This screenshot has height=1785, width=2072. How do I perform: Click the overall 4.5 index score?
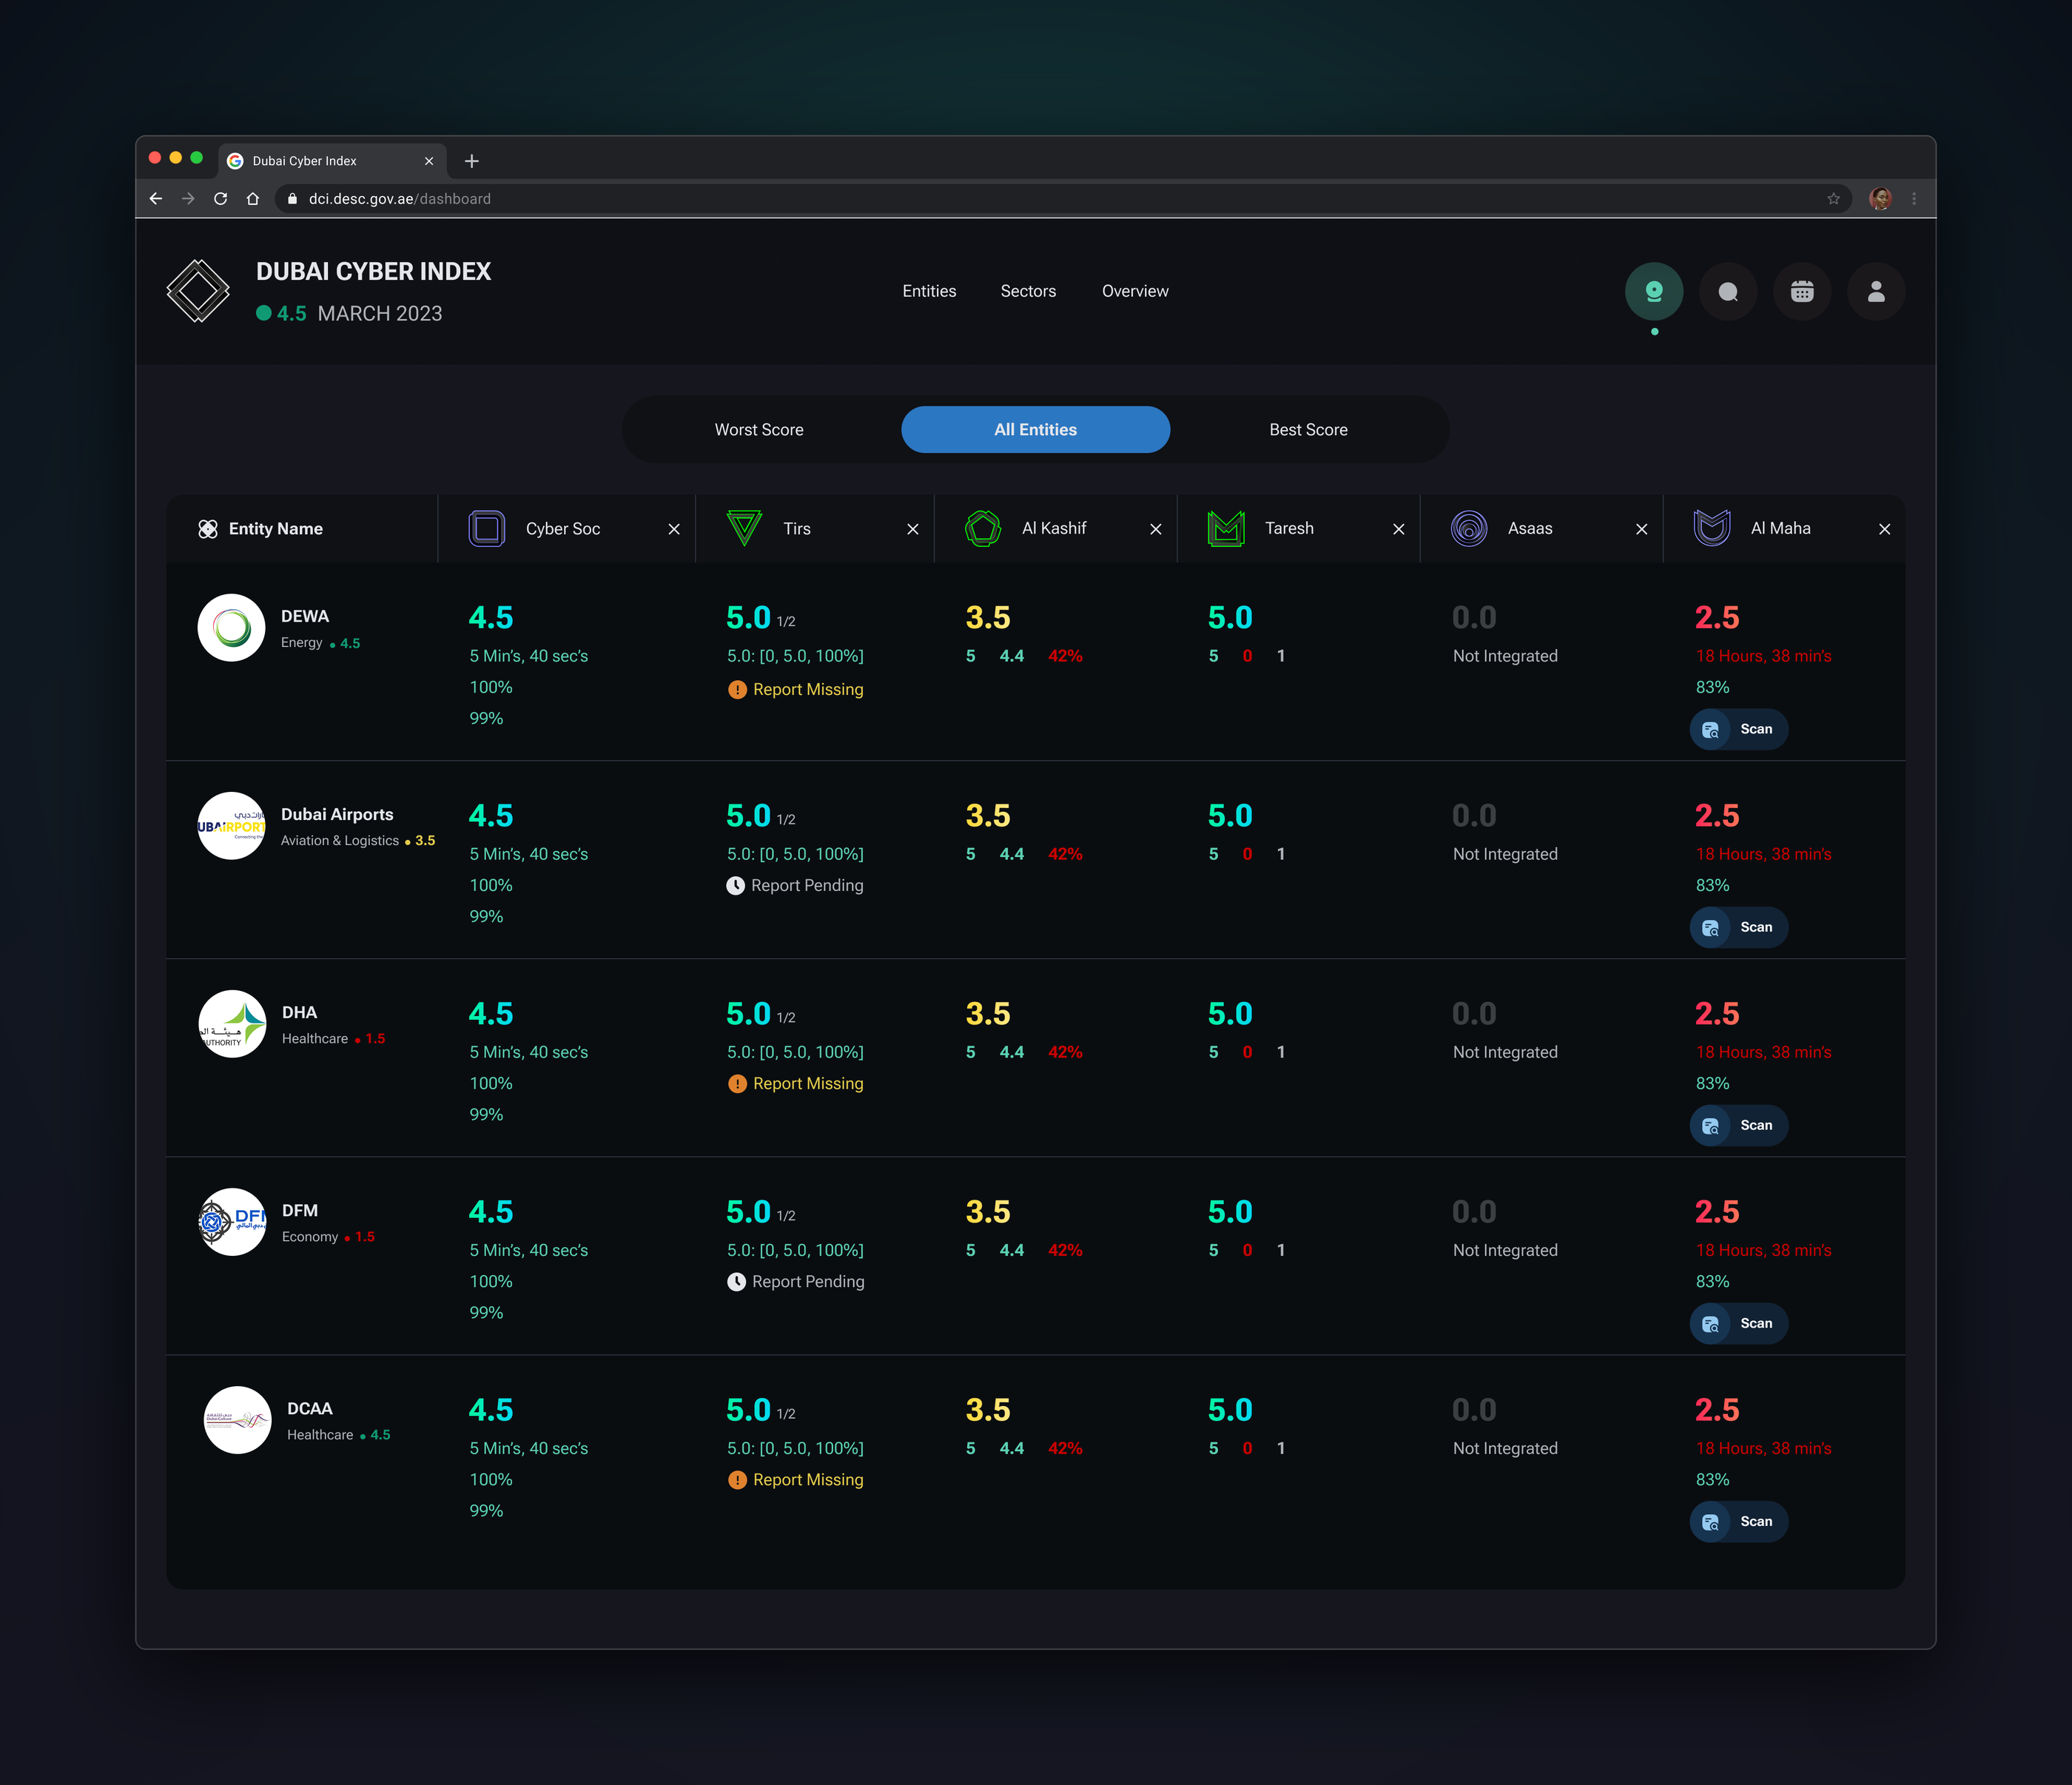click(x=291, y=314)
